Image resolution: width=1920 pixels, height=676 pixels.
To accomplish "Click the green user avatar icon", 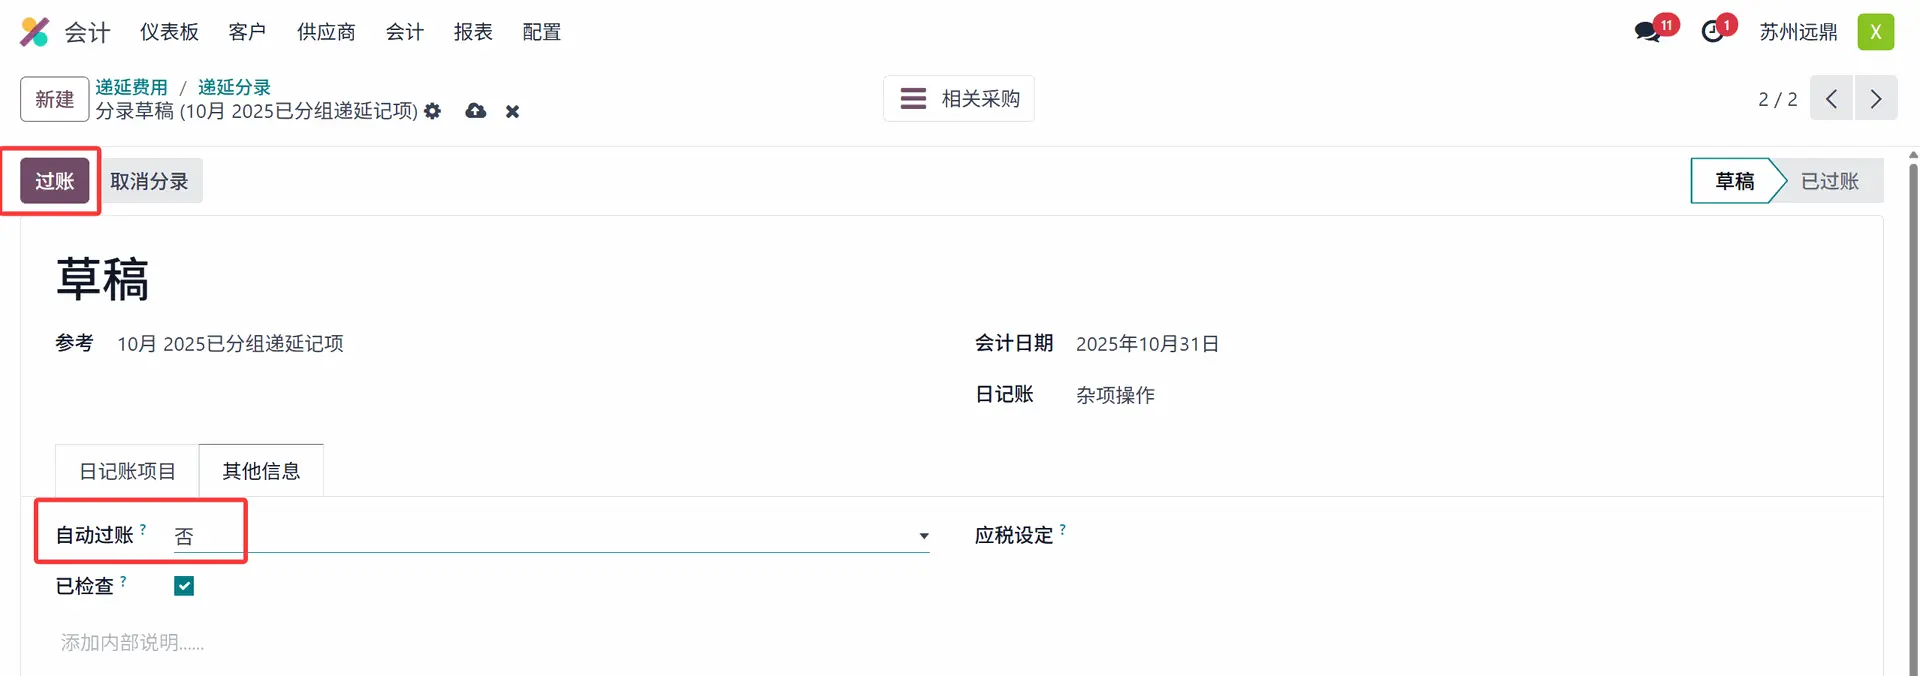I will coord(1876,32).
